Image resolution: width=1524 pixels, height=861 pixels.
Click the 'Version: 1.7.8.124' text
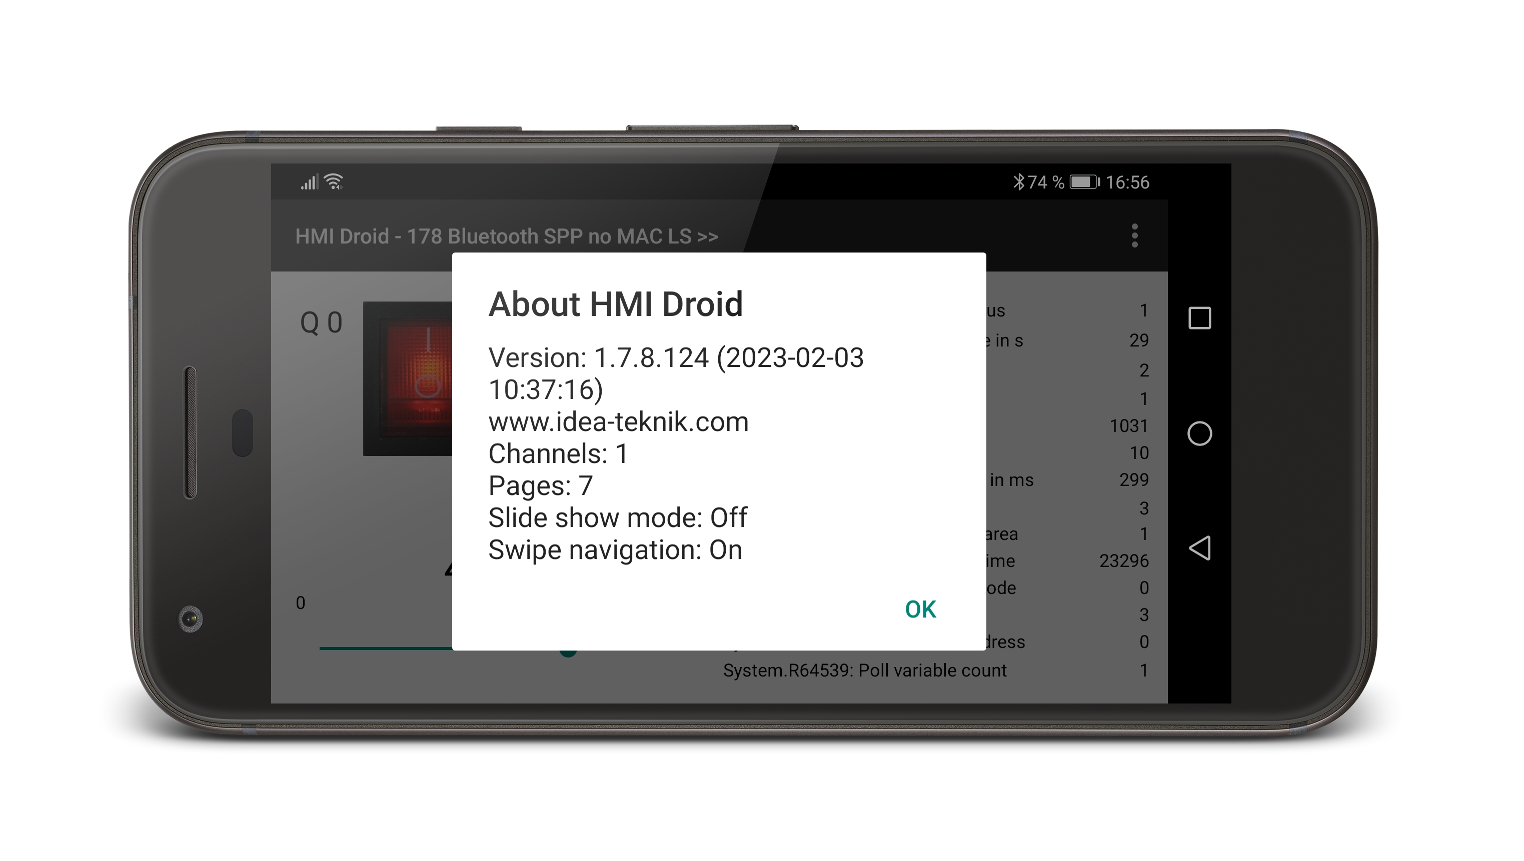[598, 358]
